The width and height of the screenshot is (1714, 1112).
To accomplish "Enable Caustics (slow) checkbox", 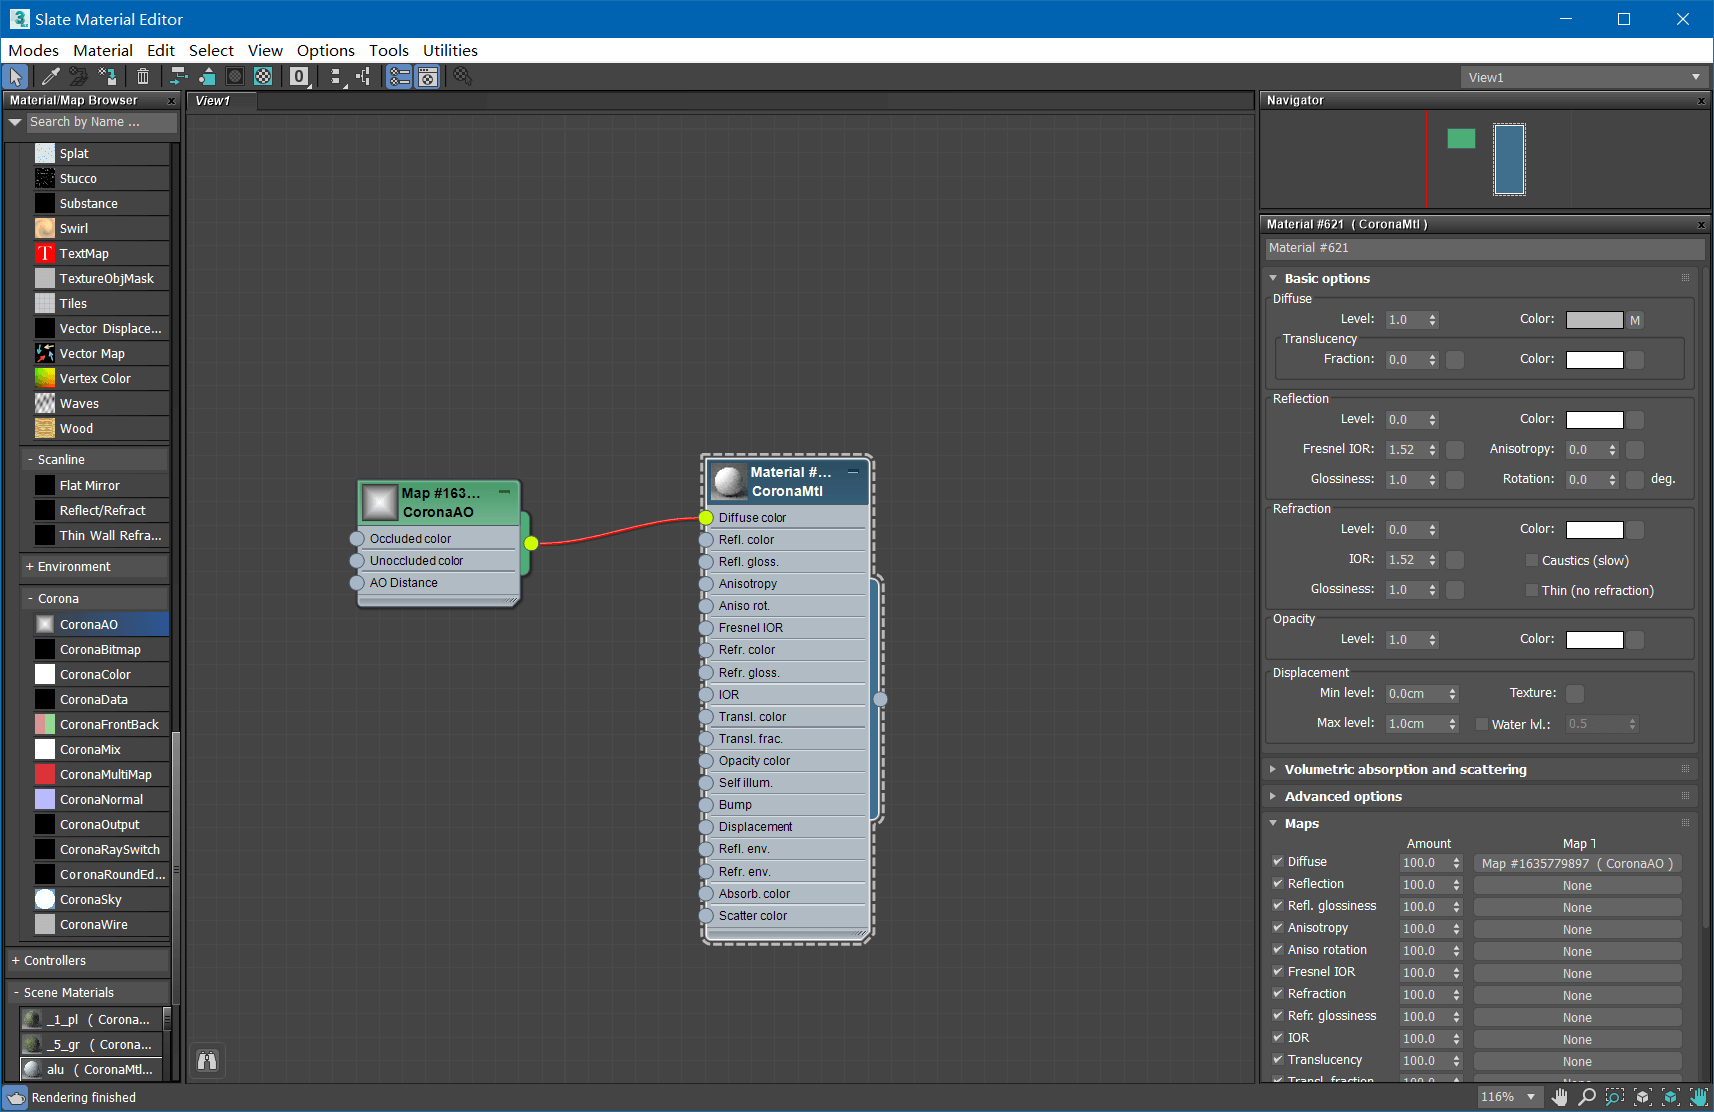I will (1531, 560).
